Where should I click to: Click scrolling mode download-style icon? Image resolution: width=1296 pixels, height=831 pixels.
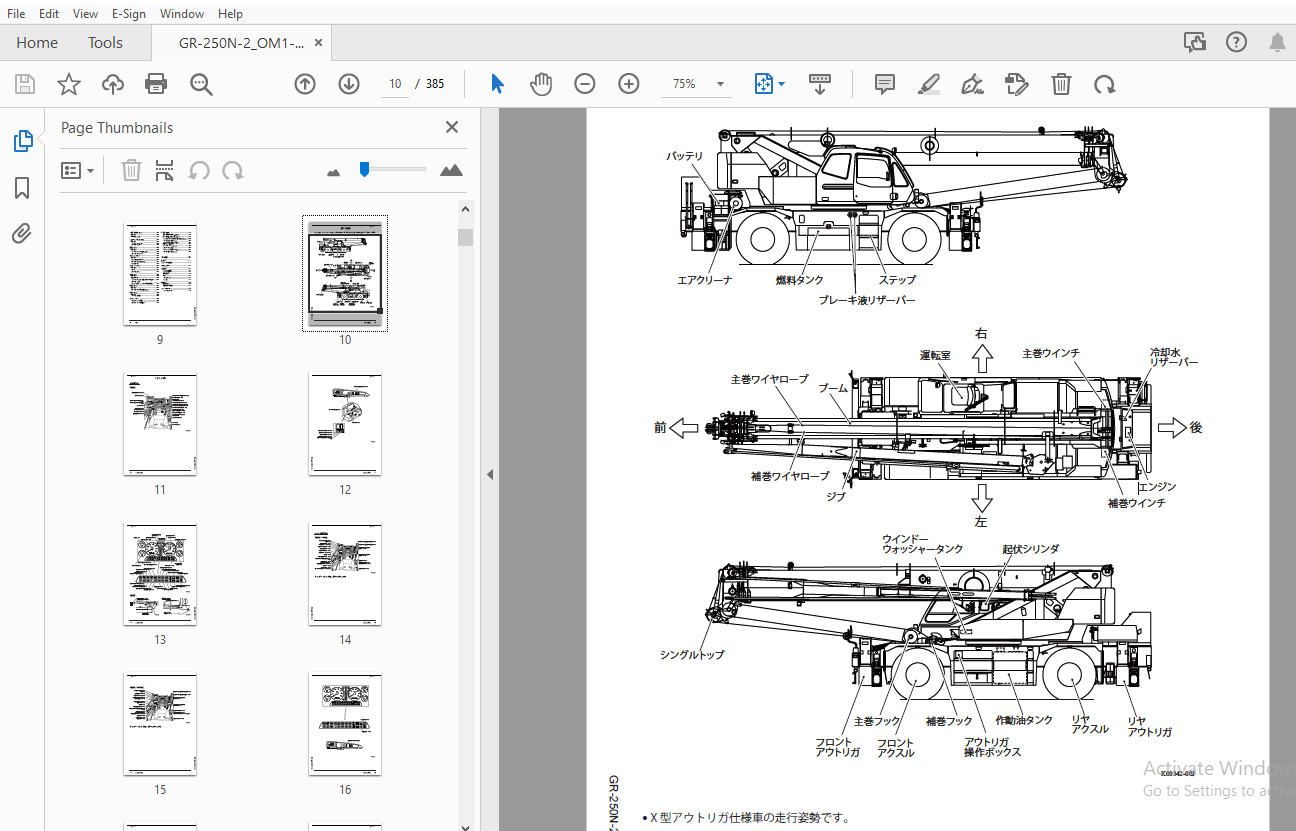tap(820, 84)
